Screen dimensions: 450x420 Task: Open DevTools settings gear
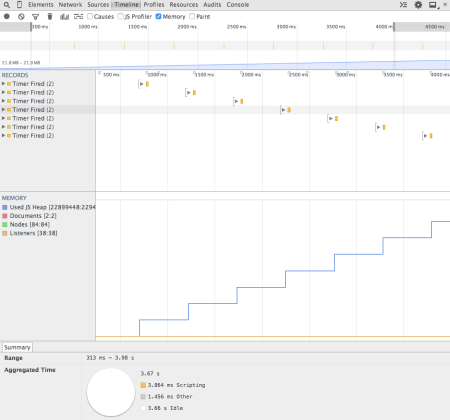pos(418,5)
